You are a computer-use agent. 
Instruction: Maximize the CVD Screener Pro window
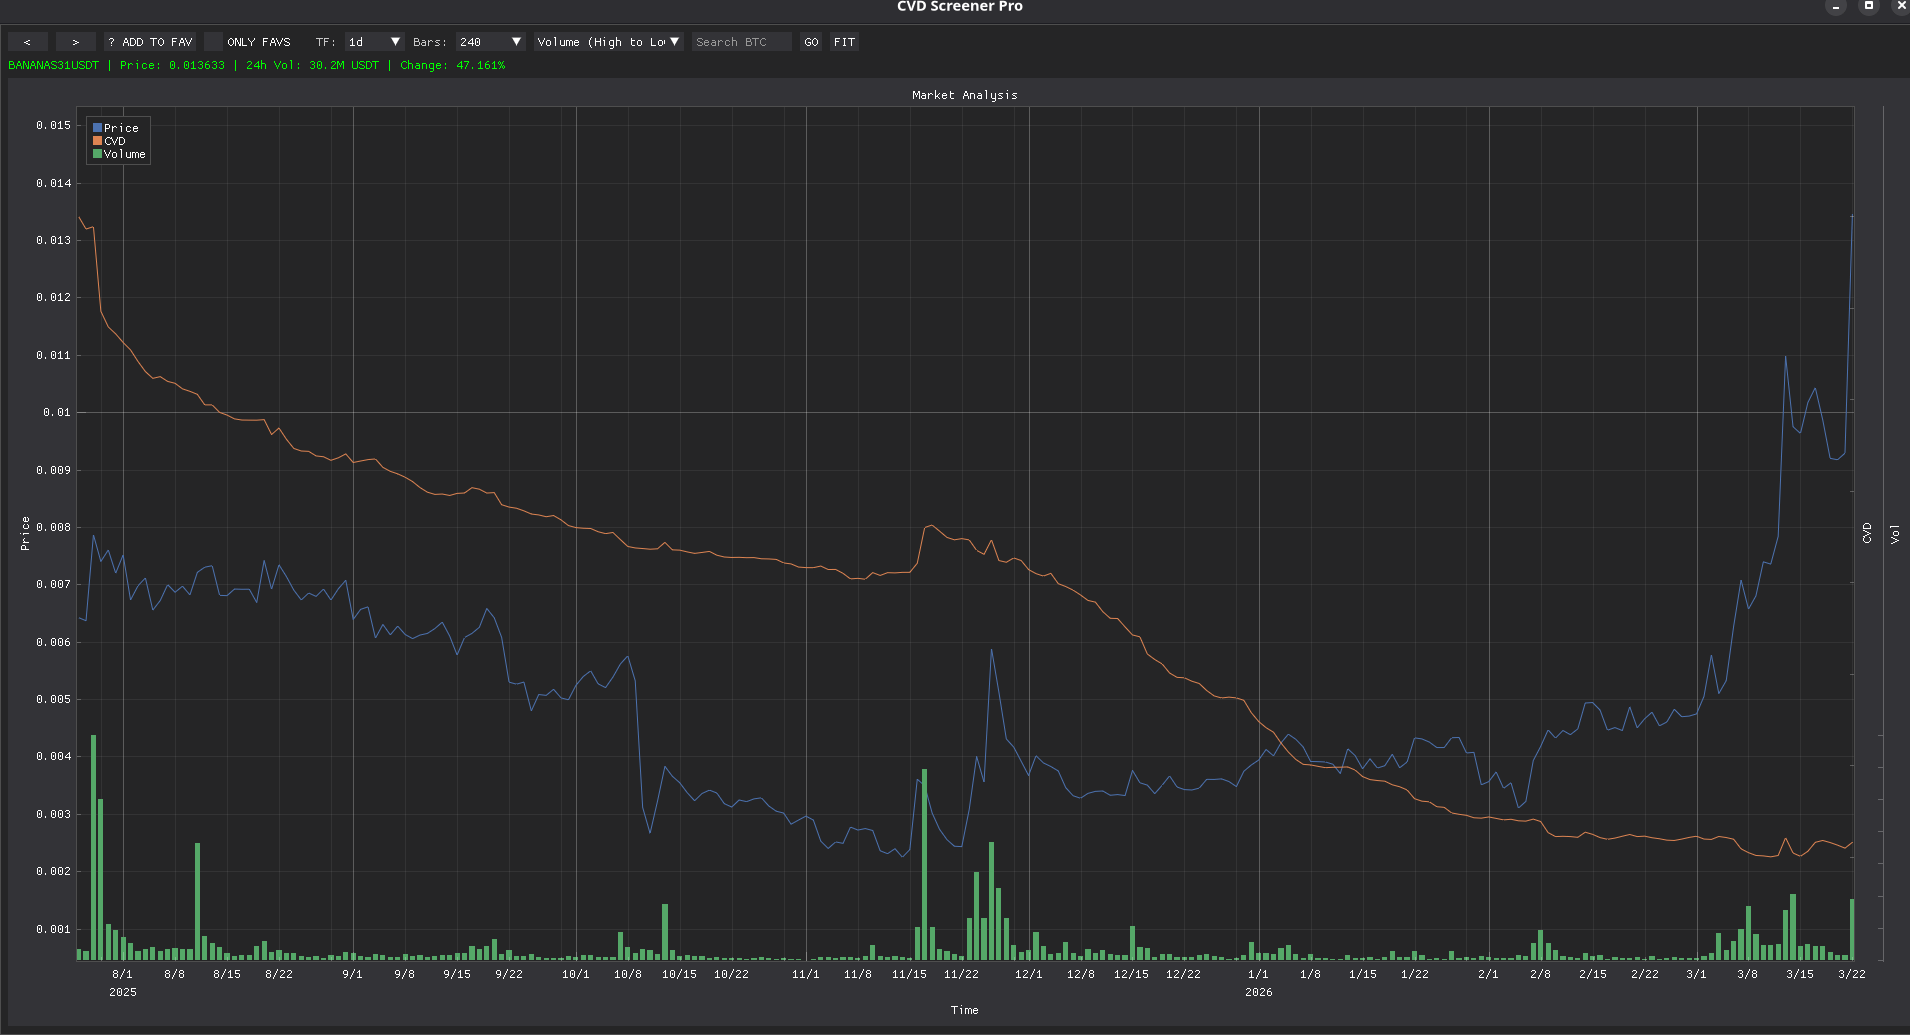[x=1868, y=7]
